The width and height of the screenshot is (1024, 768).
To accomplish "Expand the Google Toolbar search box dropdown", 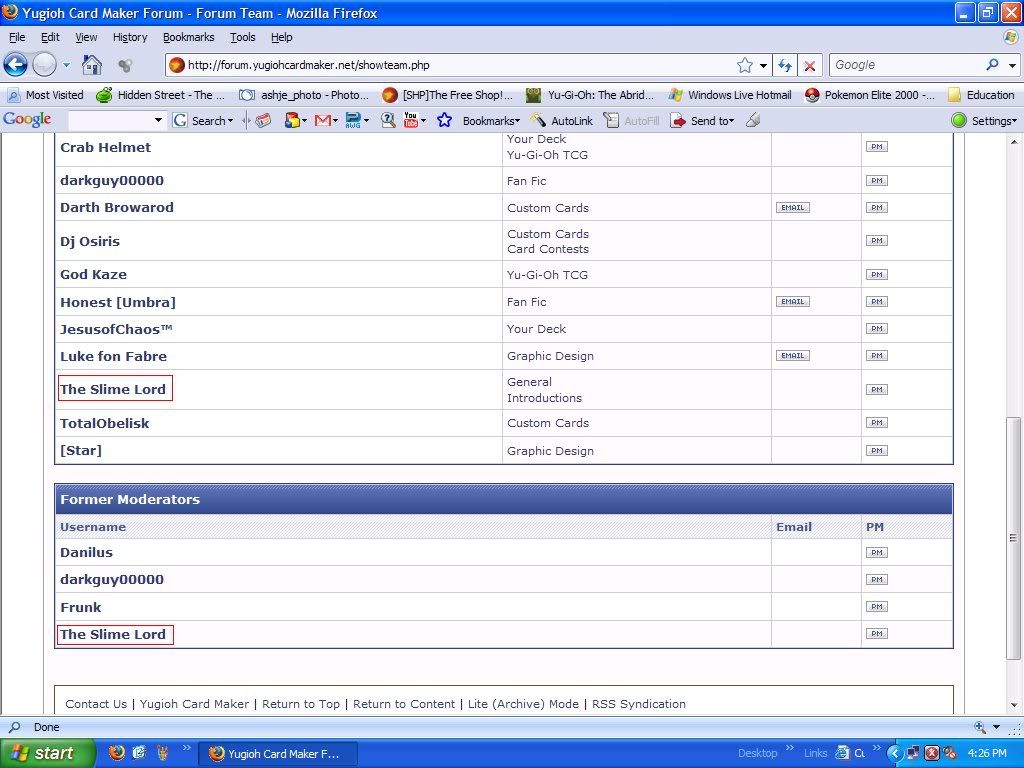I will point(158,120).
